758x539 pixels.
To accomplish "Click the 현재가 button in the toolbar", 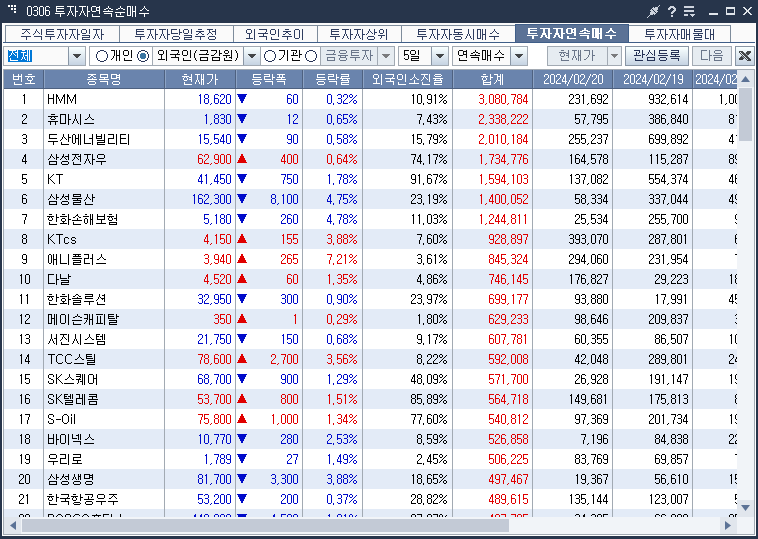I will tap(577, 56).
